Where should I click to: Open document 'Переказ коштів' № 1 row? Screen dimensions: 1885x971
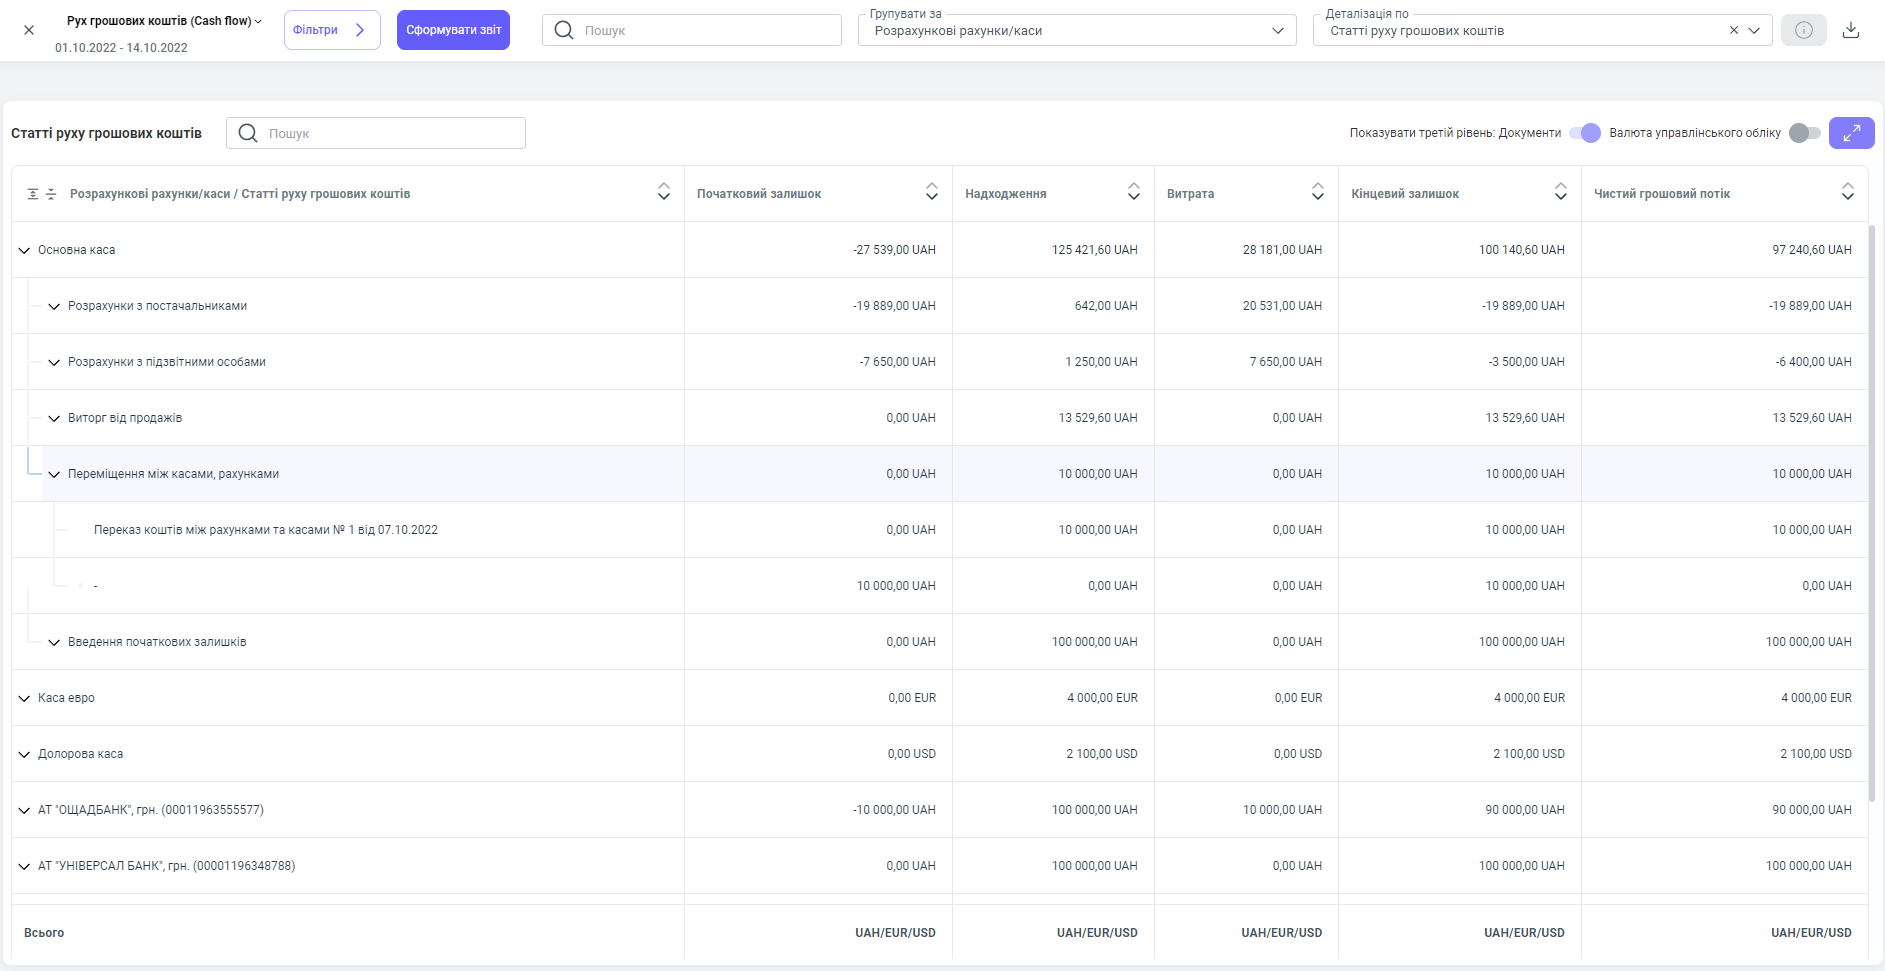[x=265, y=530]
